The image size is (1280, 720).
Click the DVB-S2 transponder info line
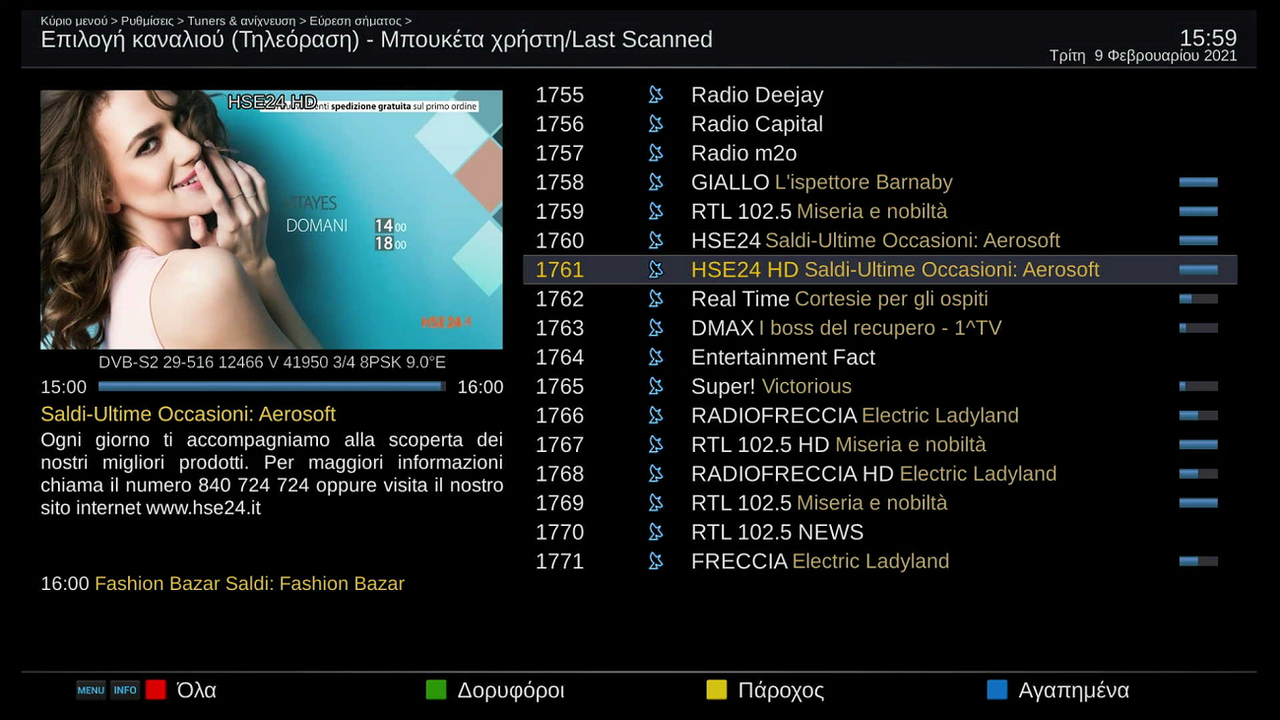(x=272, y=362)
